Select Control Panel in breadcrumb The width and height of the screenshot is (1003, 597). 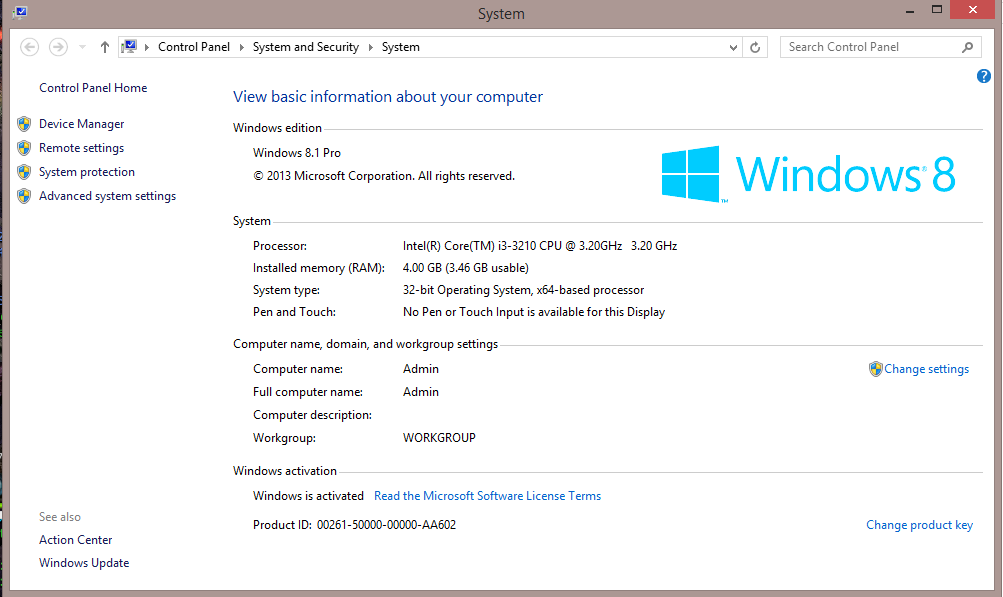194,47
